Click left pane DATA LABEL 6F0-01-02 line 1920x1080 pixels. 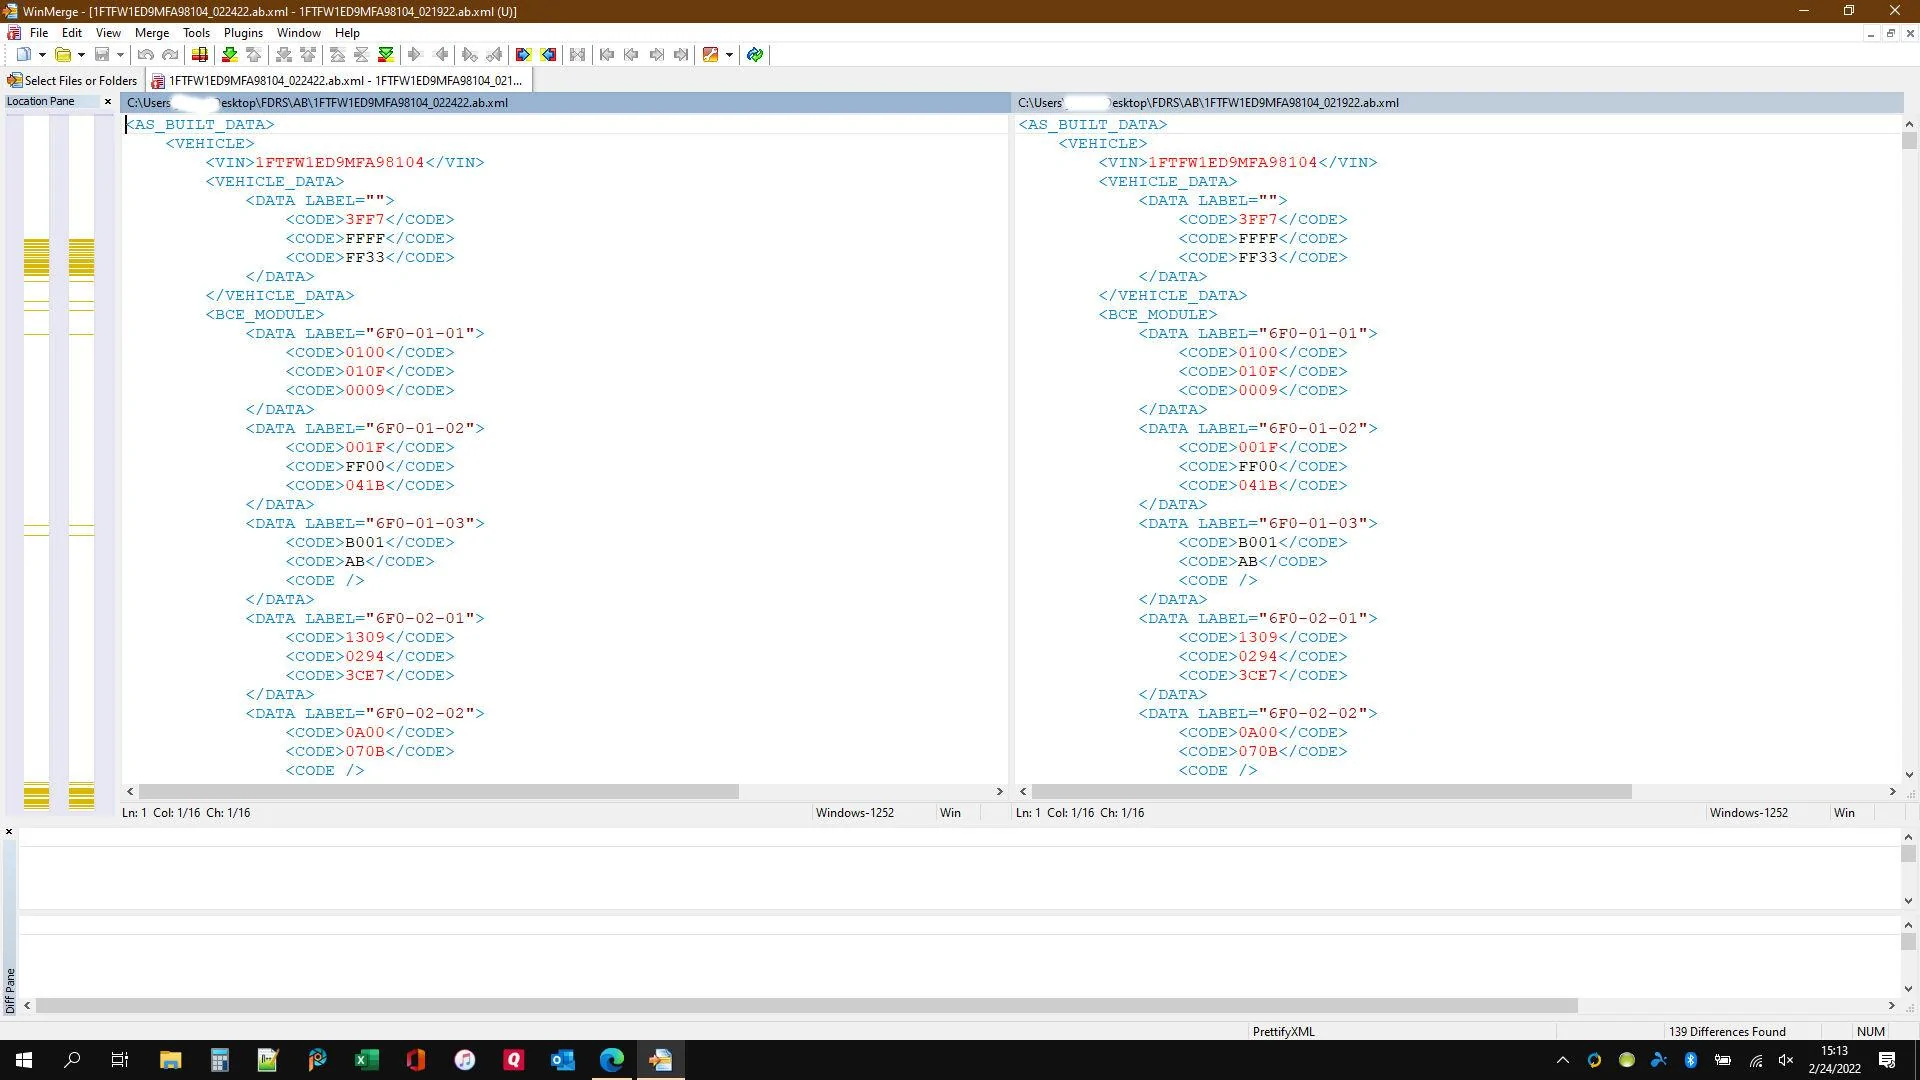pos(365,428)
